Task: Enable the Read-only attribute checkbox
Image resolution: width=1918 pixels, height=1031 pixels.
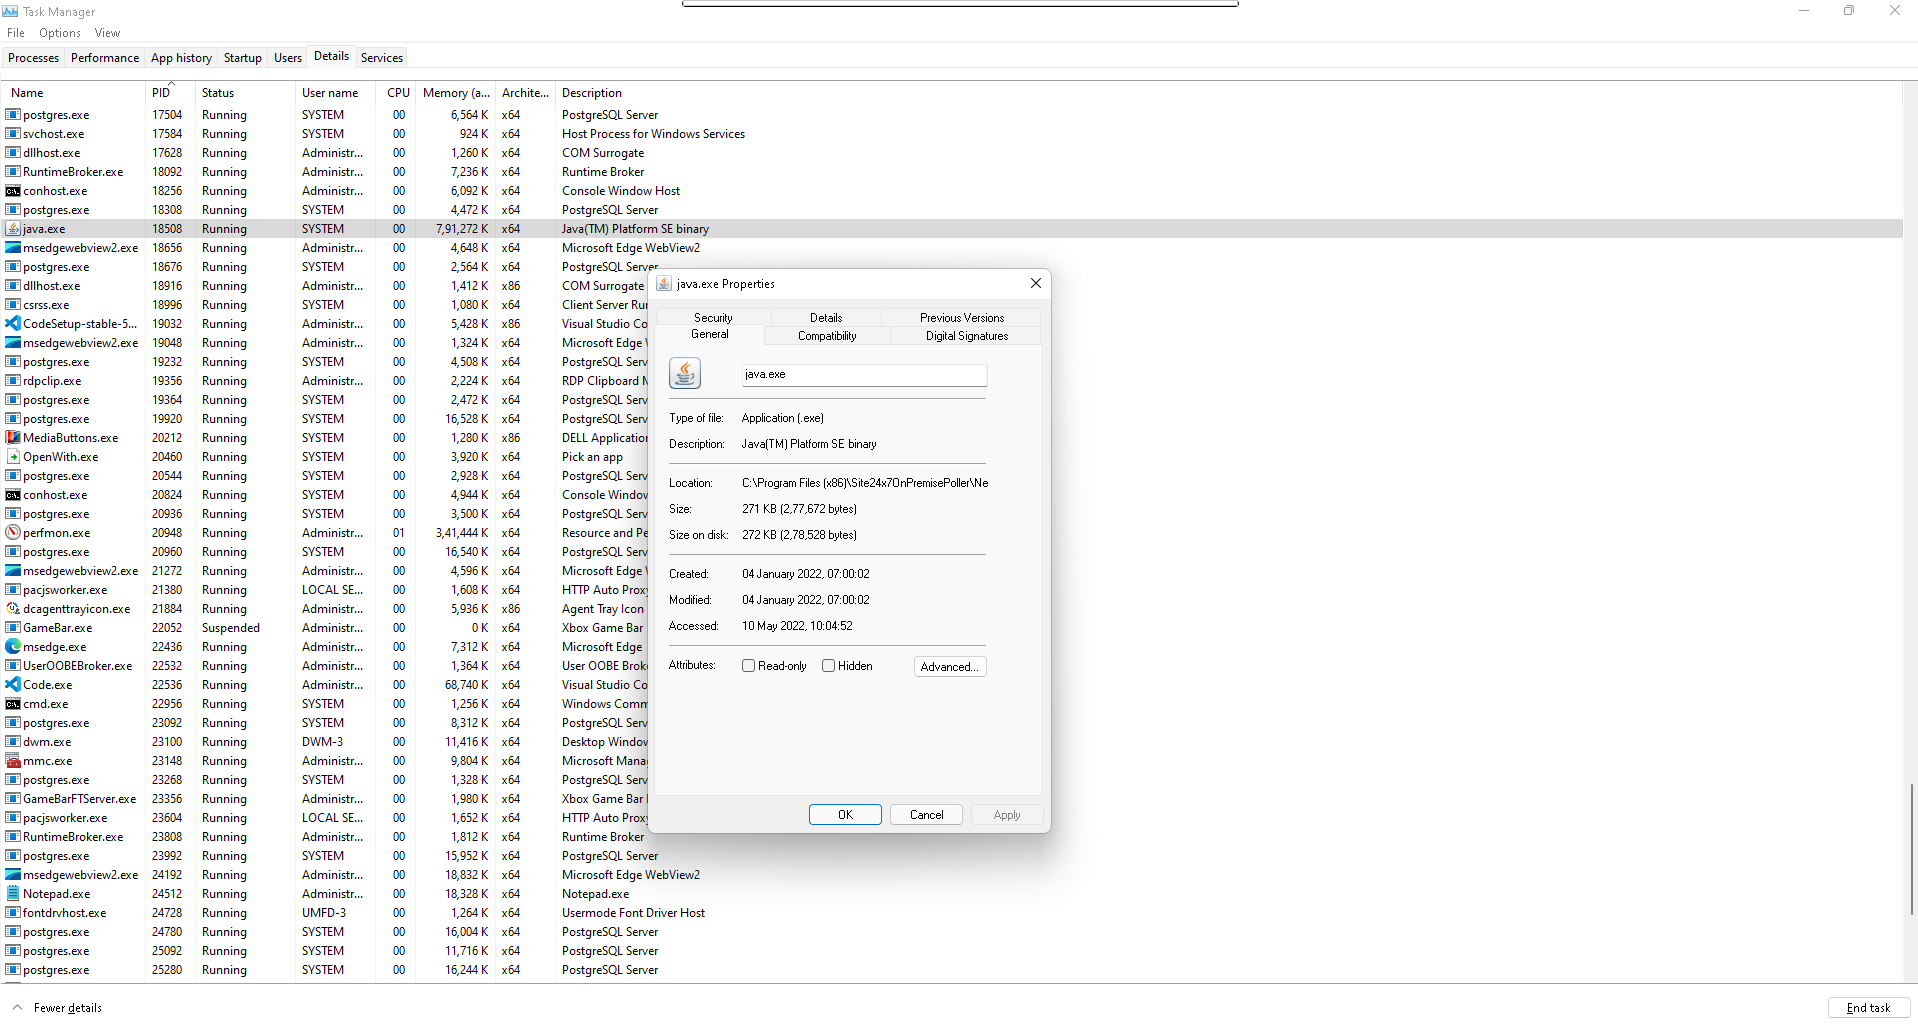Action: tap(748, 666)
